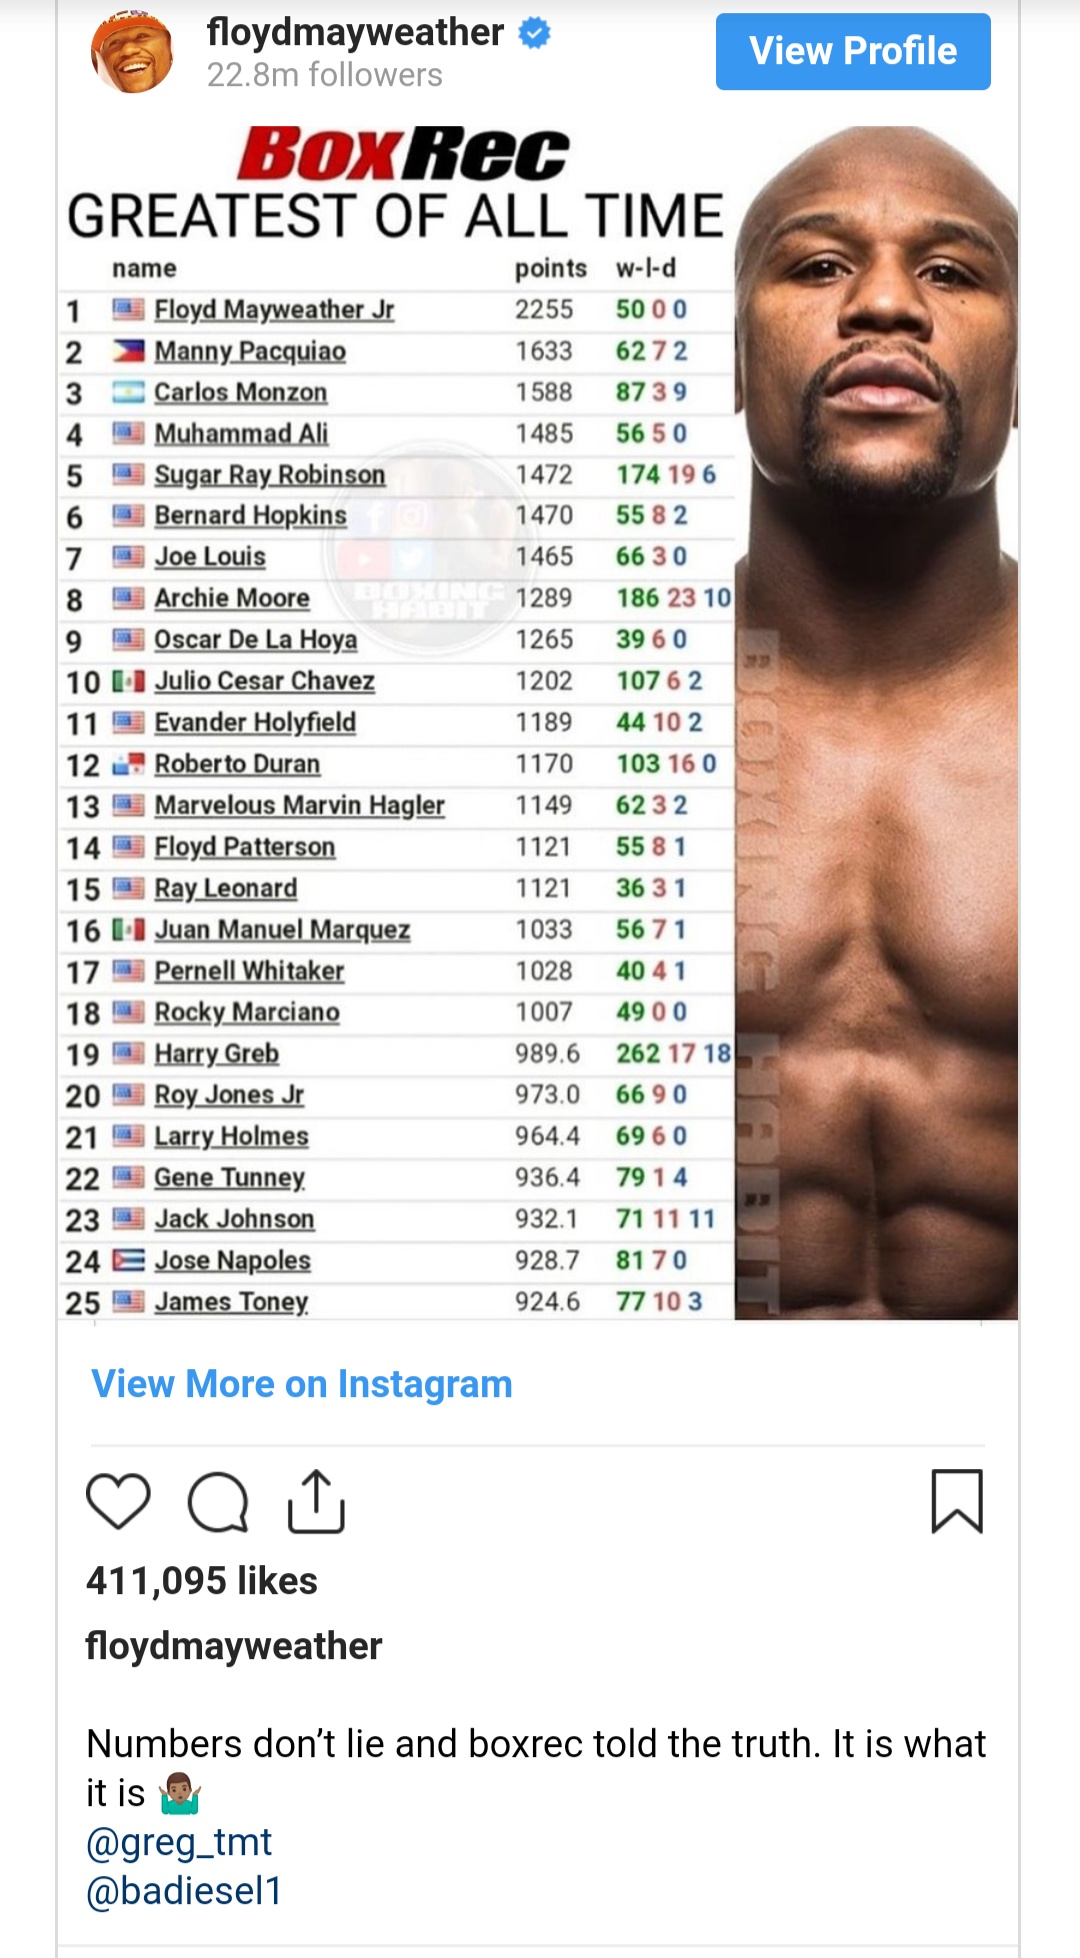Tap the floydmayweather profile avatar
The width and height of the screenshot is (1080, 1958).
(132, 52)
